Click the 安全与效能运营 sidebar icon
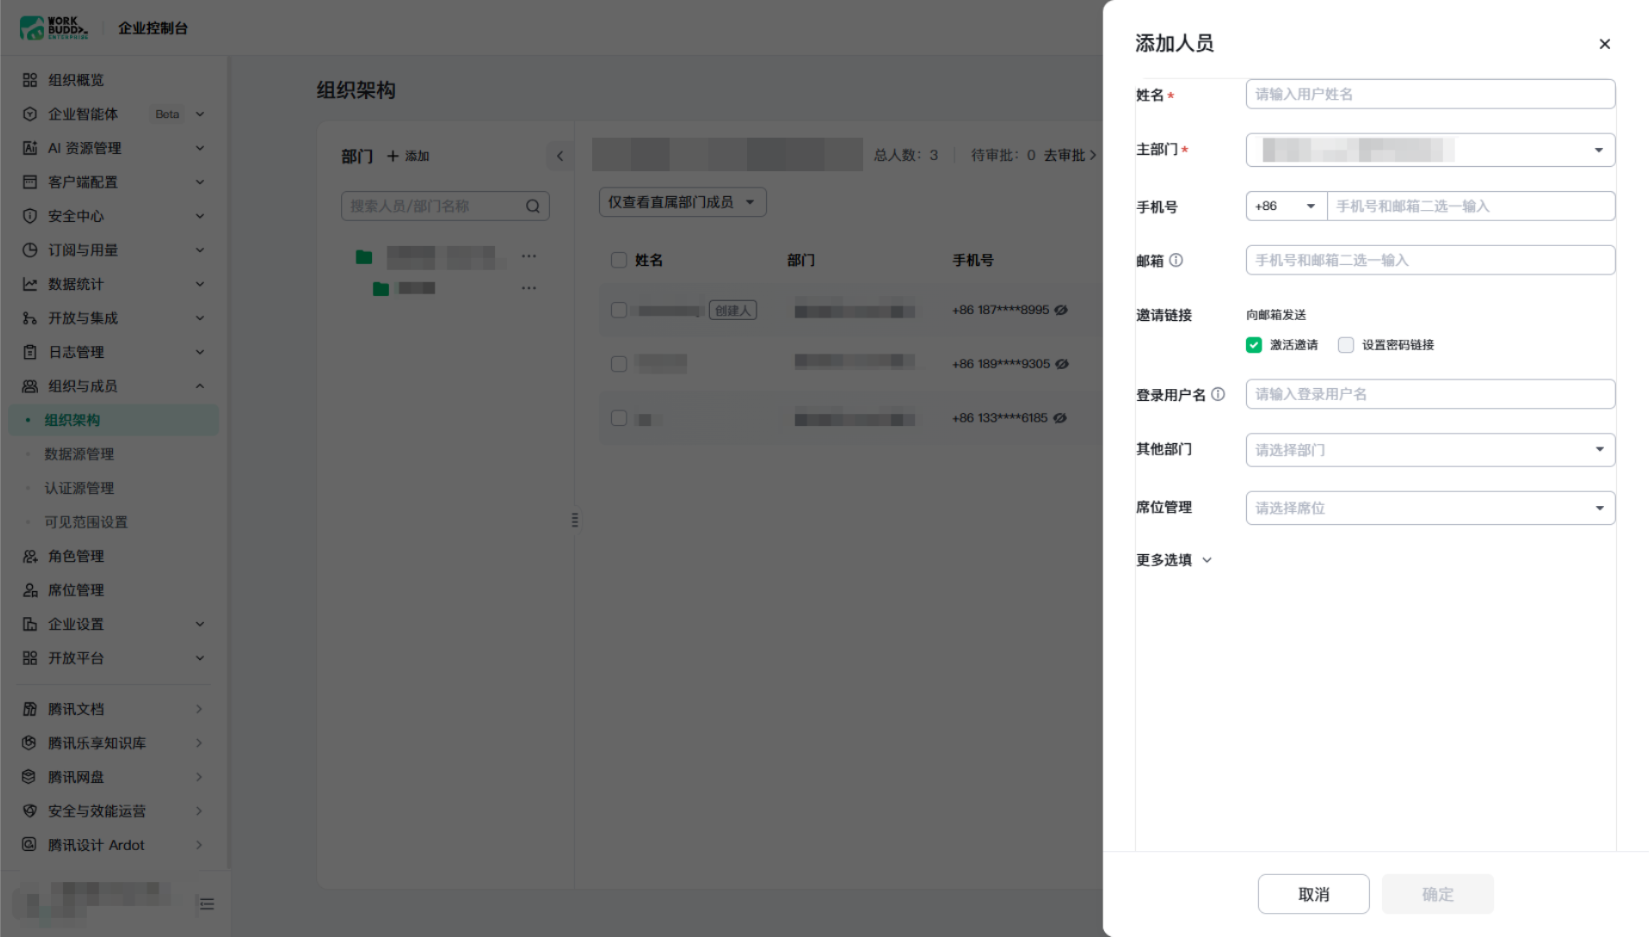This screenshot has width=1649, height=937. (x=30, y=811)
